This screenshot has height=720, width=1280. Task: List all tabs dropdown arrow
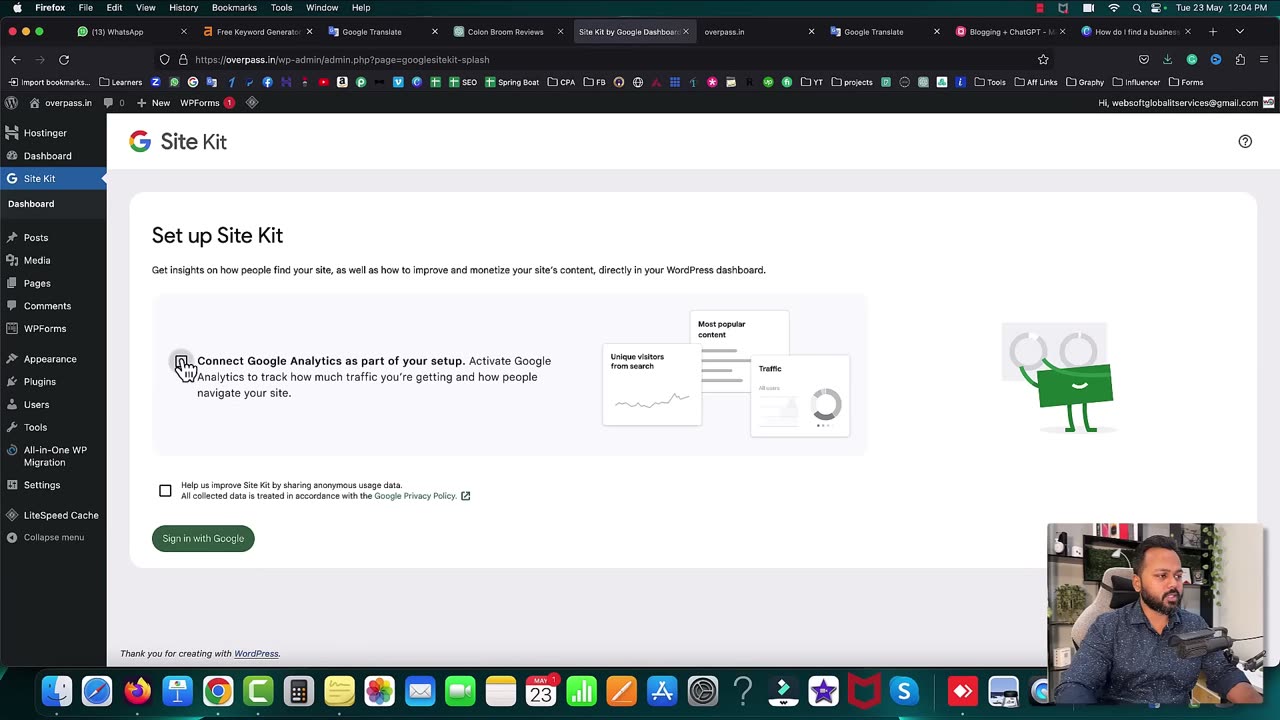point(1240,32)
